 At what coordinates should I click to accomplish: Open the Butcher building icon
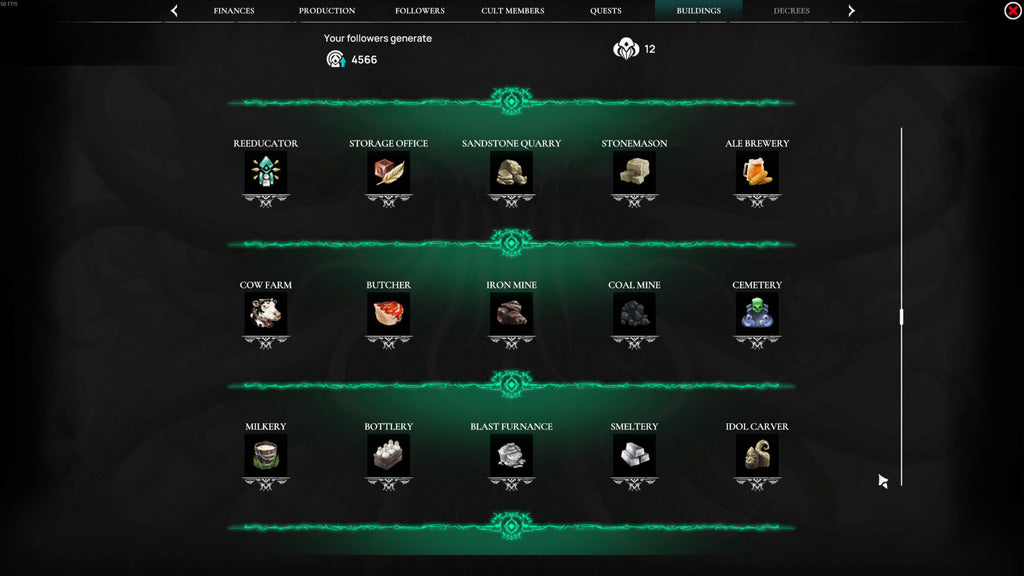(389, 313)
